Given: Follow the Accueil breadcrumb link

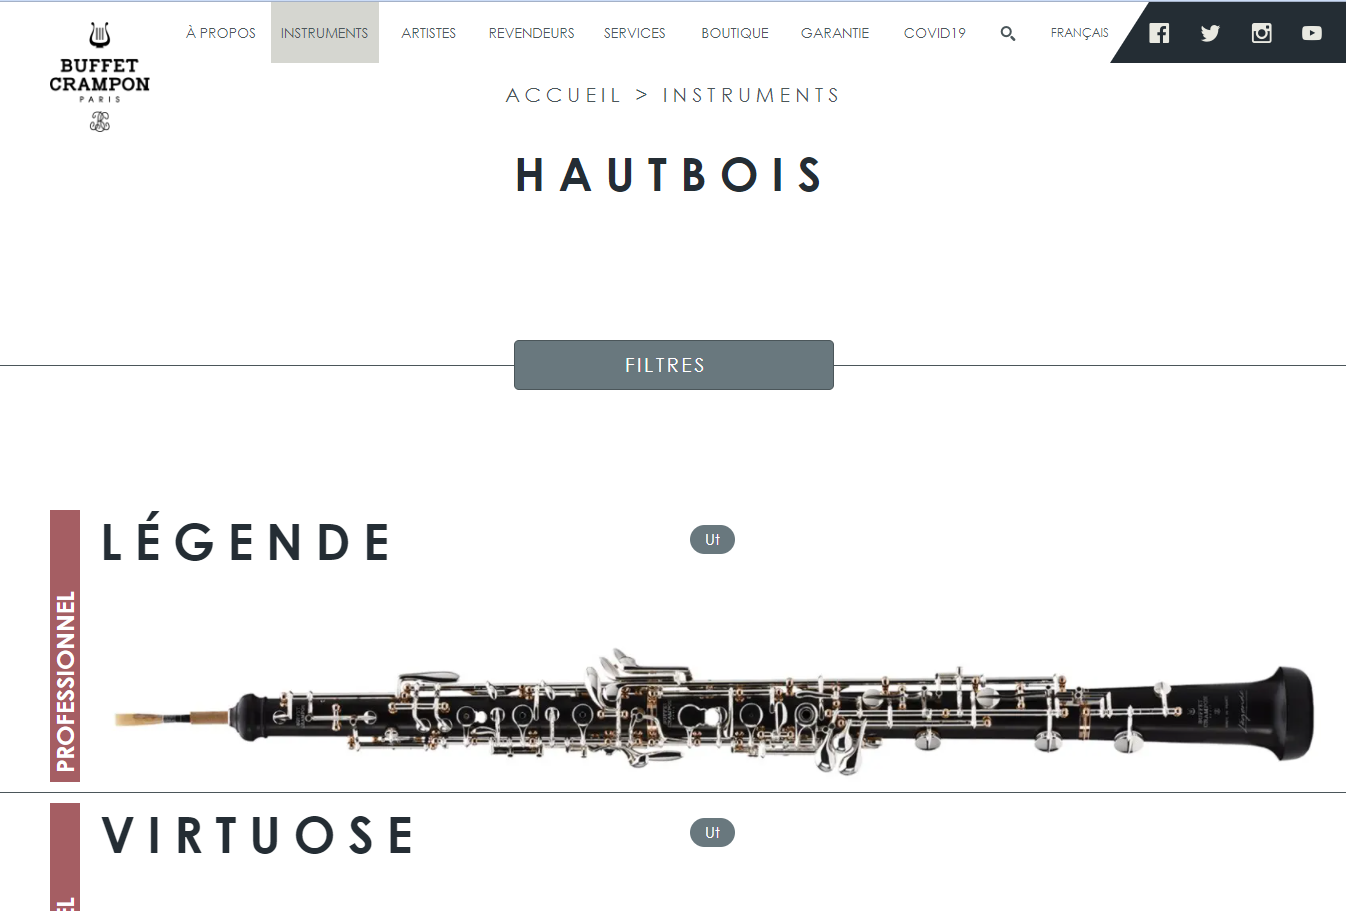Looking at the screenshot, I should (x=563, y=95).
